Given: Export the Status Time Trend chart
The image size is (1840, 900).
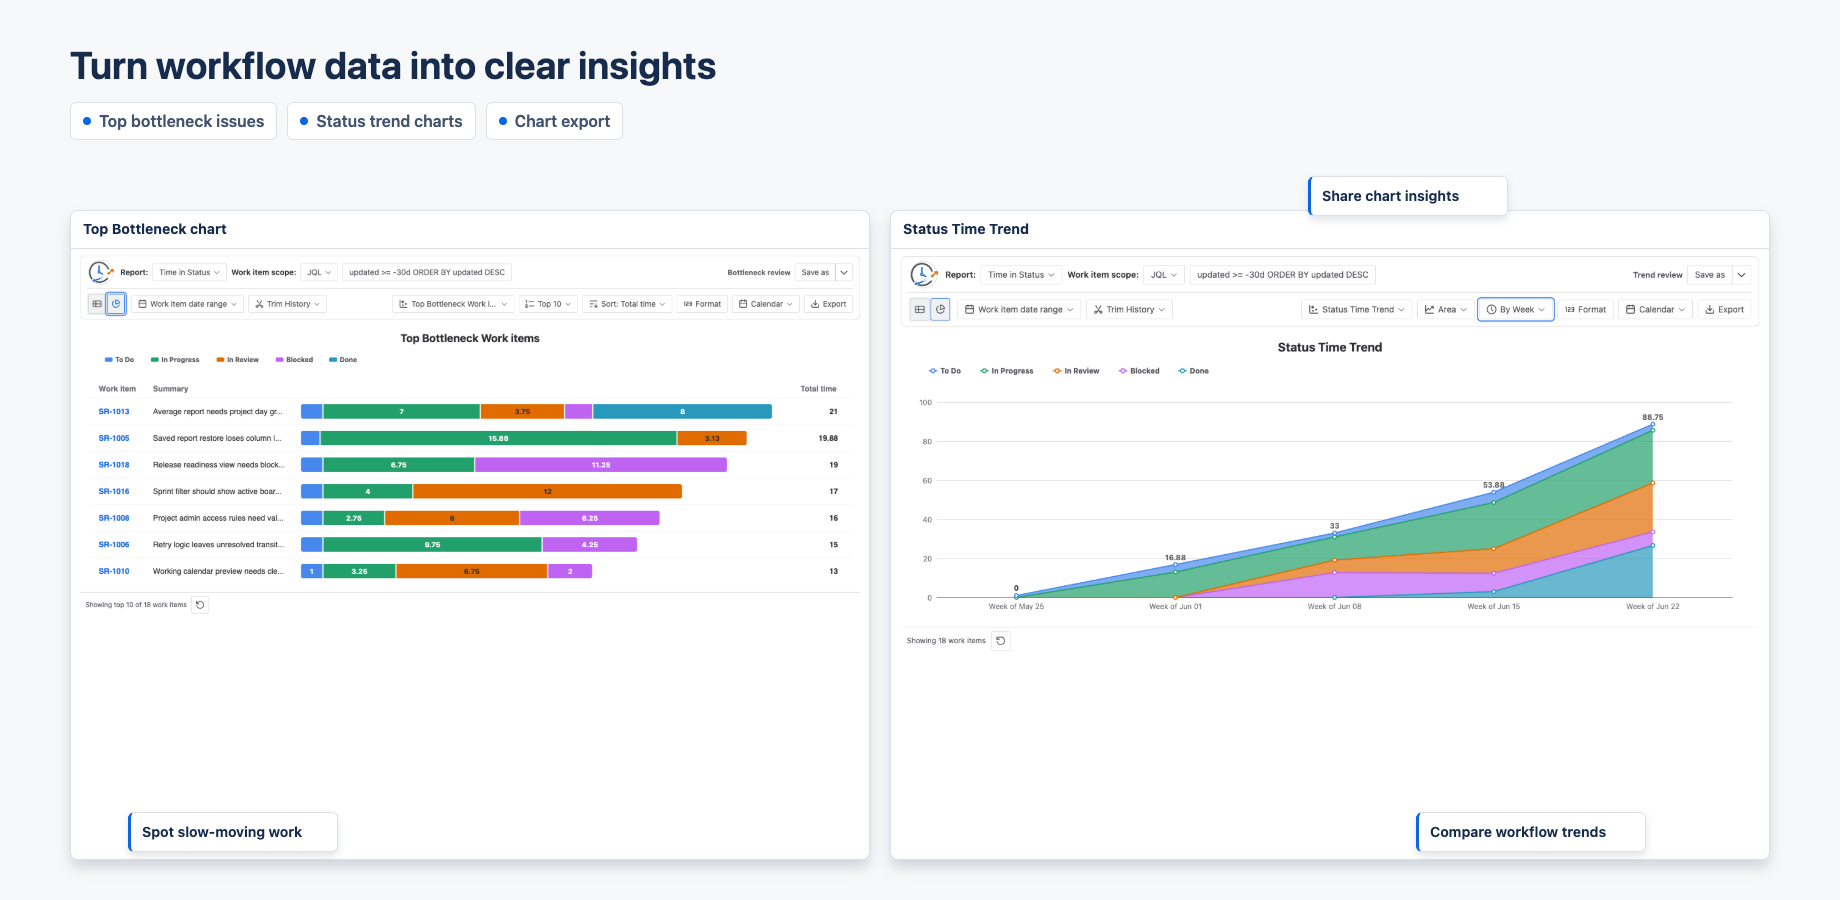Looking at the screenshot, I should [x=1724, y=310].
